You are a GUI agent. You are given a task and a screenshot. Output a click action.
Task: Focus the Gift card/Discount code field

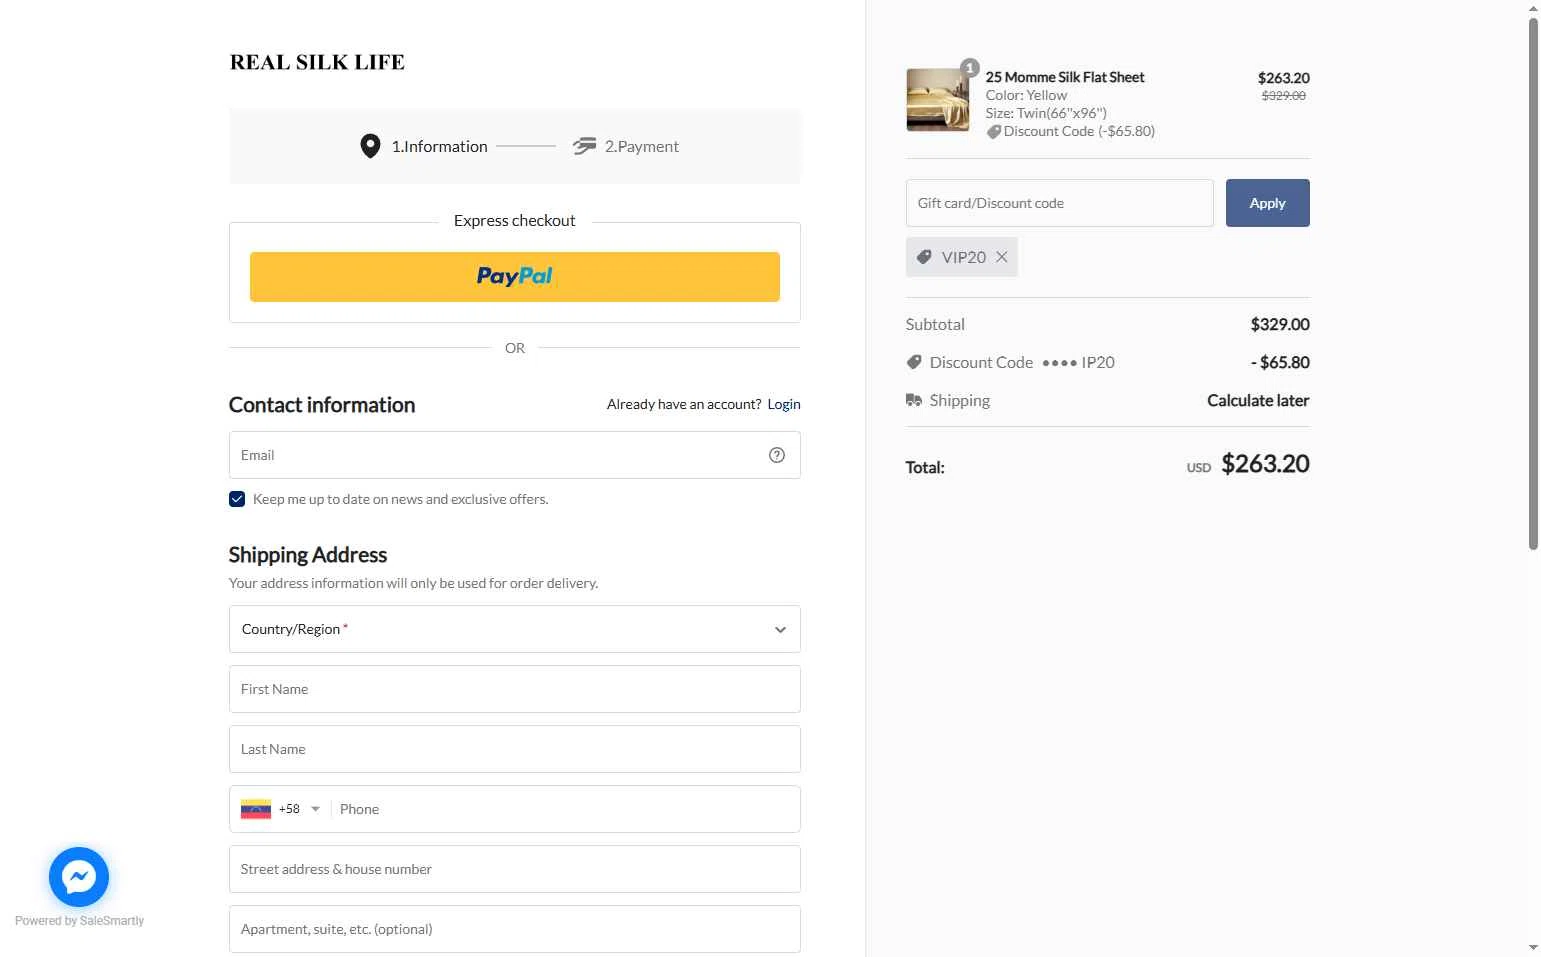point(1059,203)
